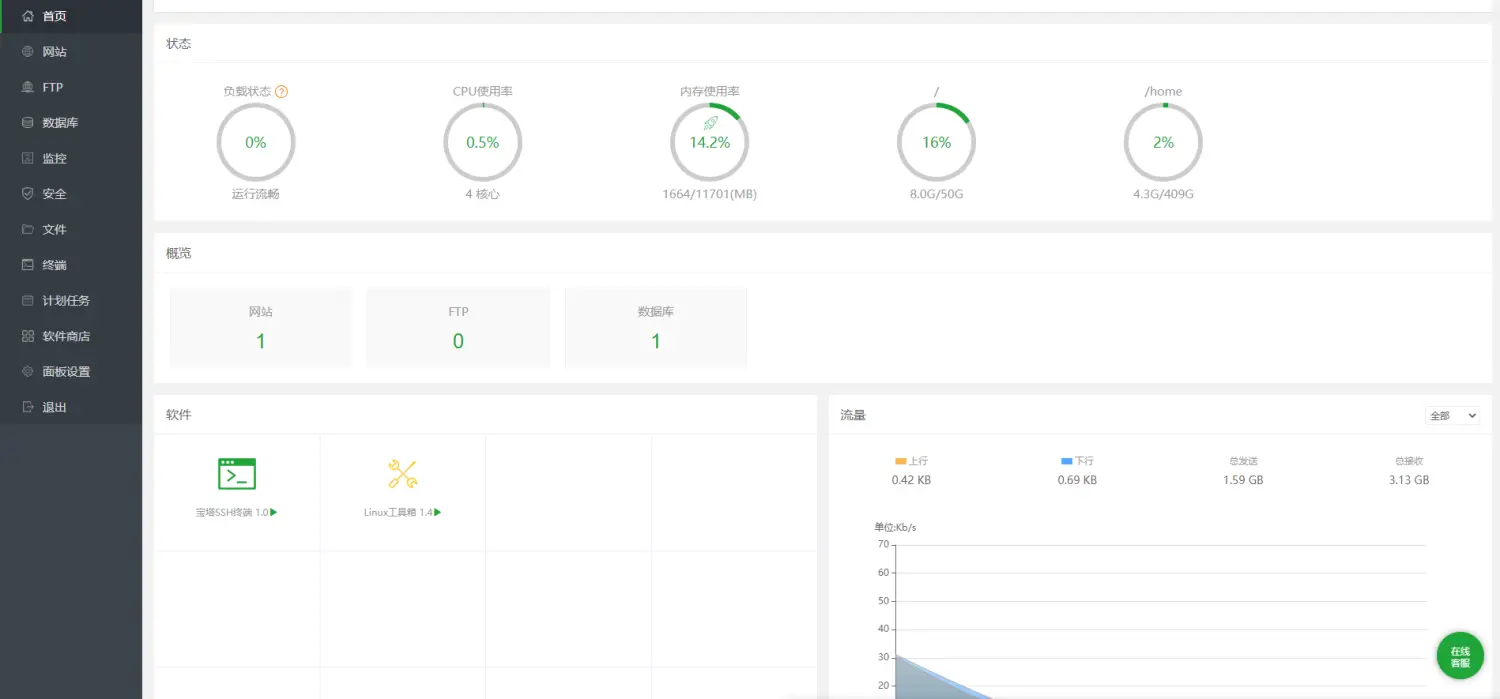
Task: Click the Linux工具箱 1.4 label
Action: pos(398,512)
